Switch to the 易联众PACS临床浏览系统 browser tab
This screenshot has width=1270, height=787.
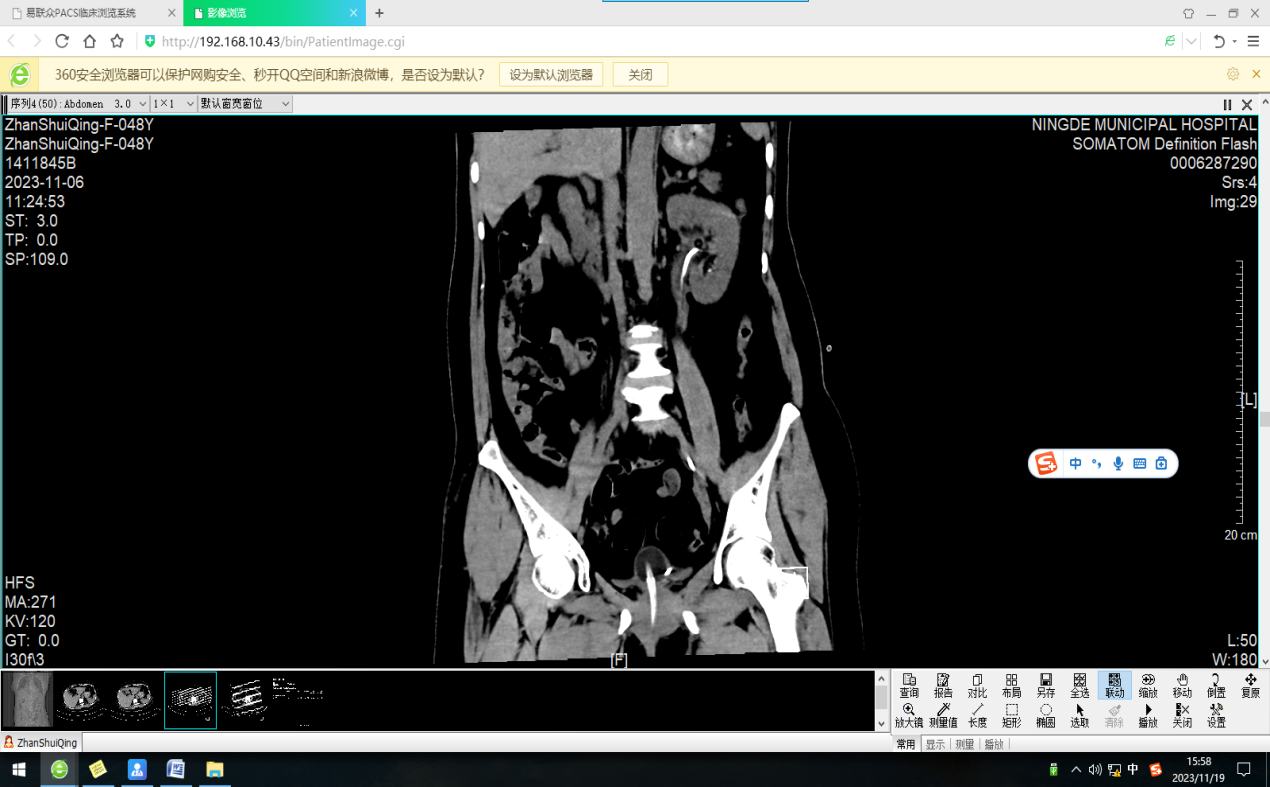90,13
